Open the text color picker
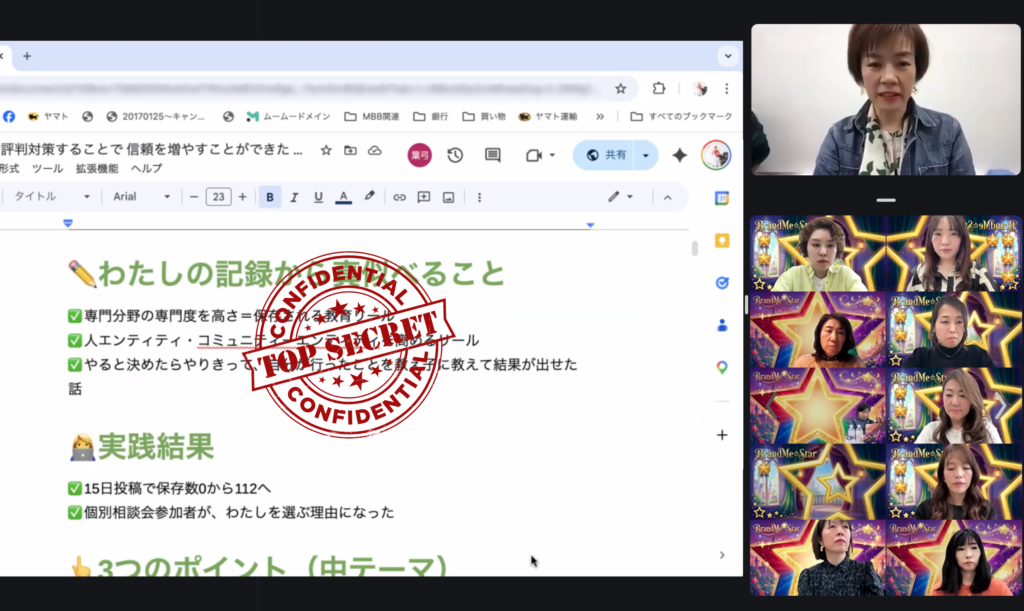Viewport: 1024px width, 611px height. coord(343,197)
